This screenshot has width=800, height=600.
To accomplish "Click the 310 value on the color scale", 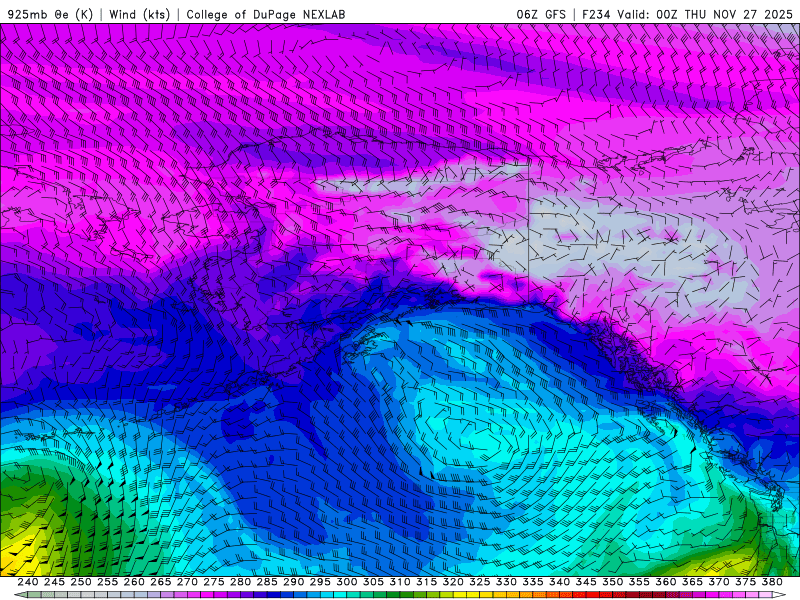I will 399,582.
